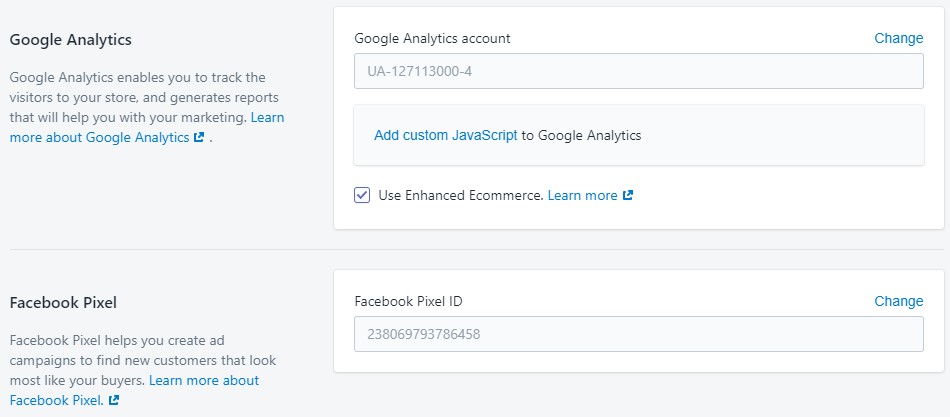Click the 'to Google Analytics' text in JavaScript box

coord(580,135)
